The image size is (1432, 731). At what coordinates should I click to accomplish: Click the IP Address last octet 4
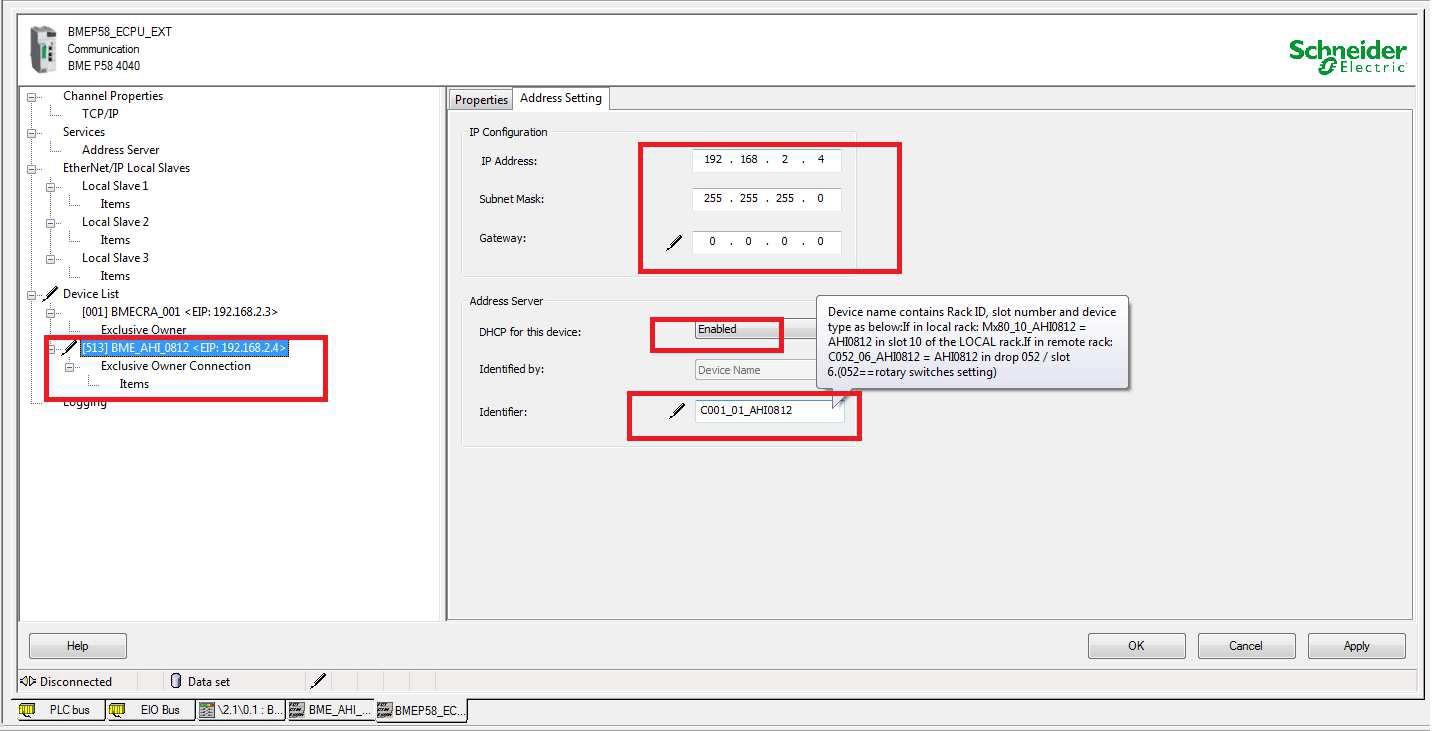(x=820, y=160)
